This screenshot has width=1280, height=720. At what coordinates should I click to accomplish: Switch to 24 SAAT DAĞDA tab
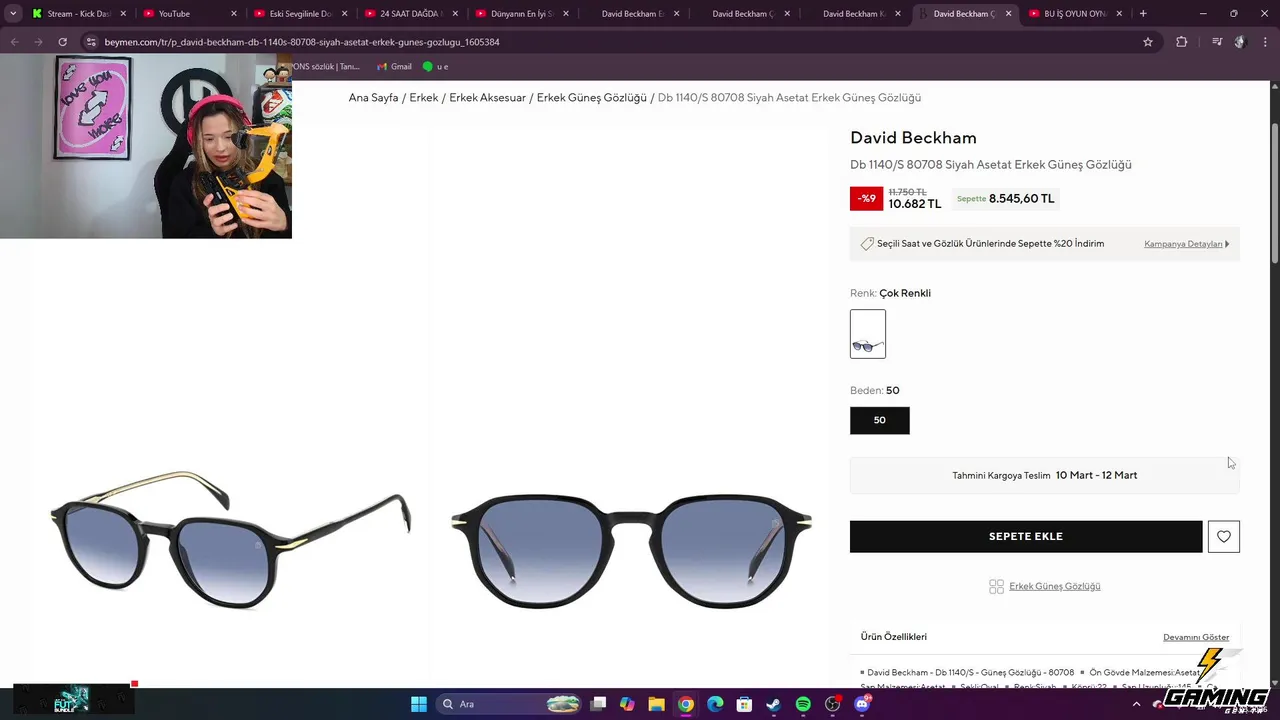(410, 14)
